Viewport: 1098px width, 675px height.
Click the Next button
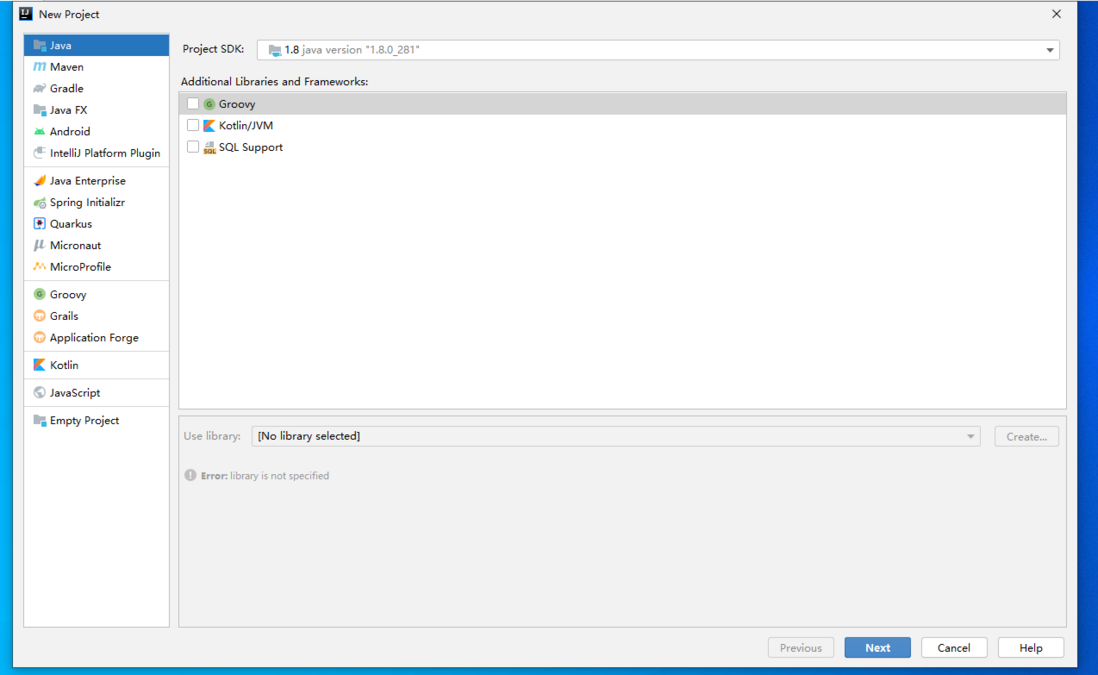click(877, 648)
